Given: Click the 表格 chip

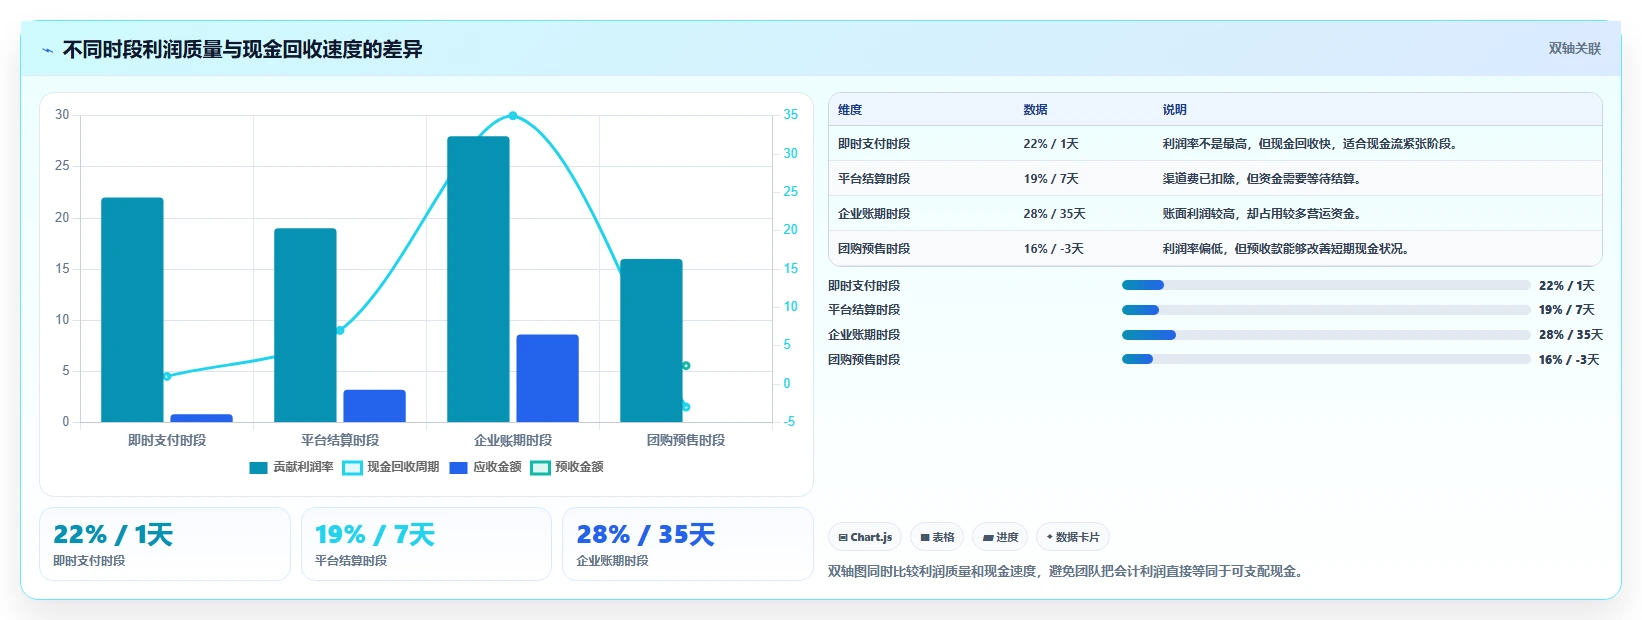Looking at the screenshot, I should (937, 537).
